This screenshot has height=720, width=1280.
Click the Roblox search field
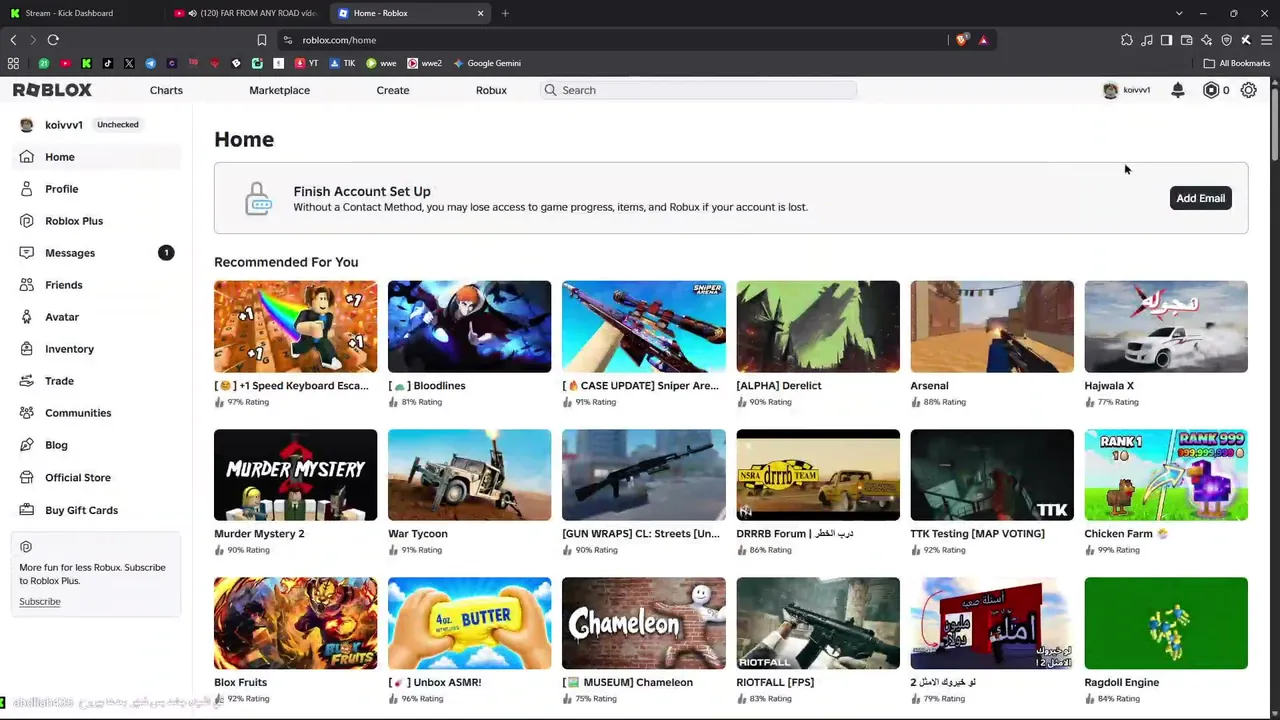[x=698, y=90]
